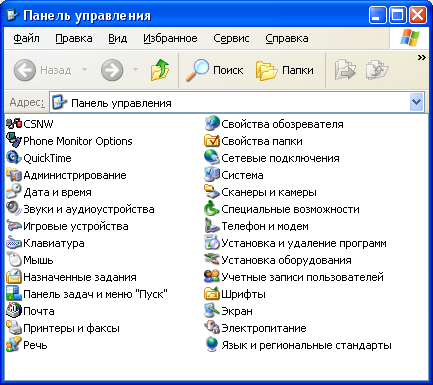
Task: Open the Администрирование icon
Action: coord(14,175)
